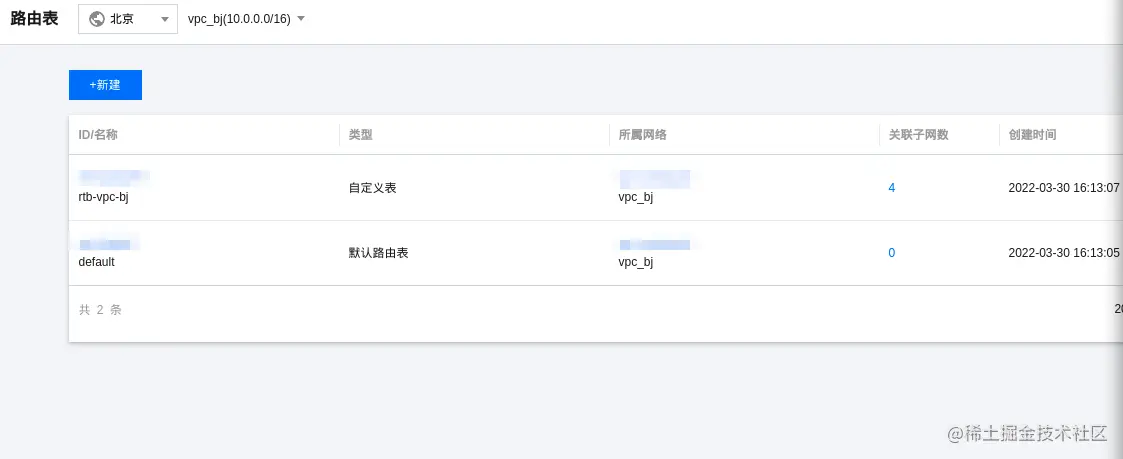Click the 所属网络 column header
Screen dimensions: 1123x459
pos(642,135)
